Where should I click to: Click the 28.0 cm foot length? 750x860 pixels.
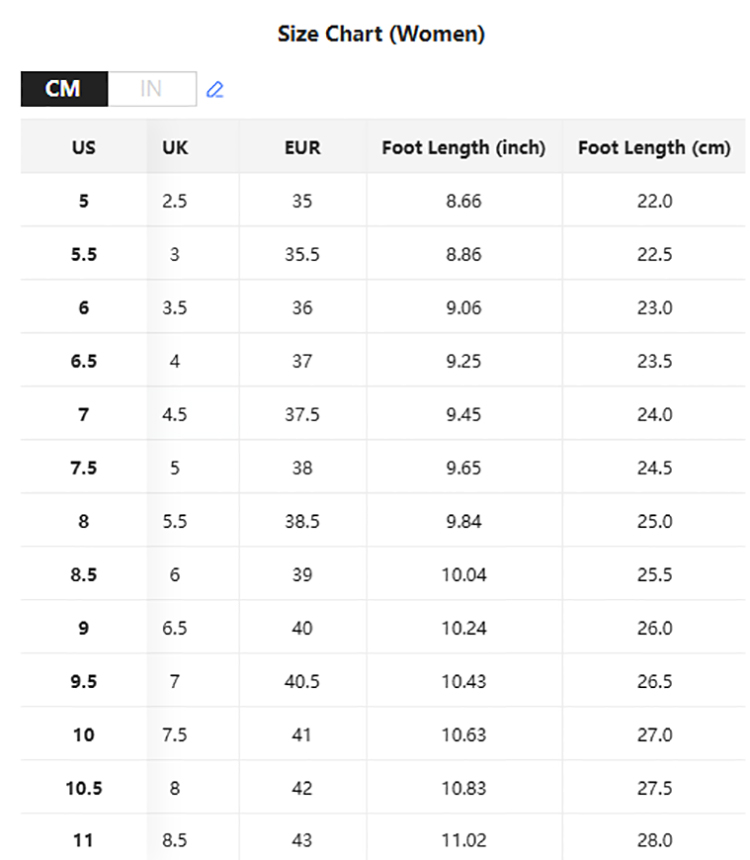654,841
